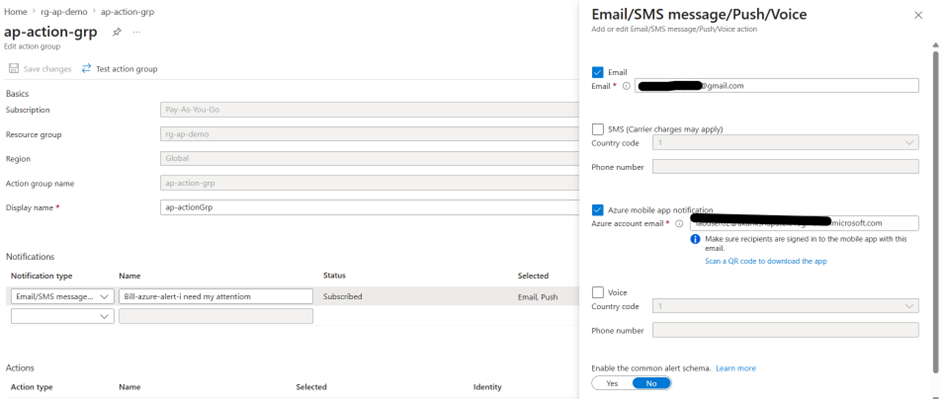This screenshot has height=399, width=940.
Task: Close the Email/SMS message/Push/Voice panel
Action: [918, 16]
